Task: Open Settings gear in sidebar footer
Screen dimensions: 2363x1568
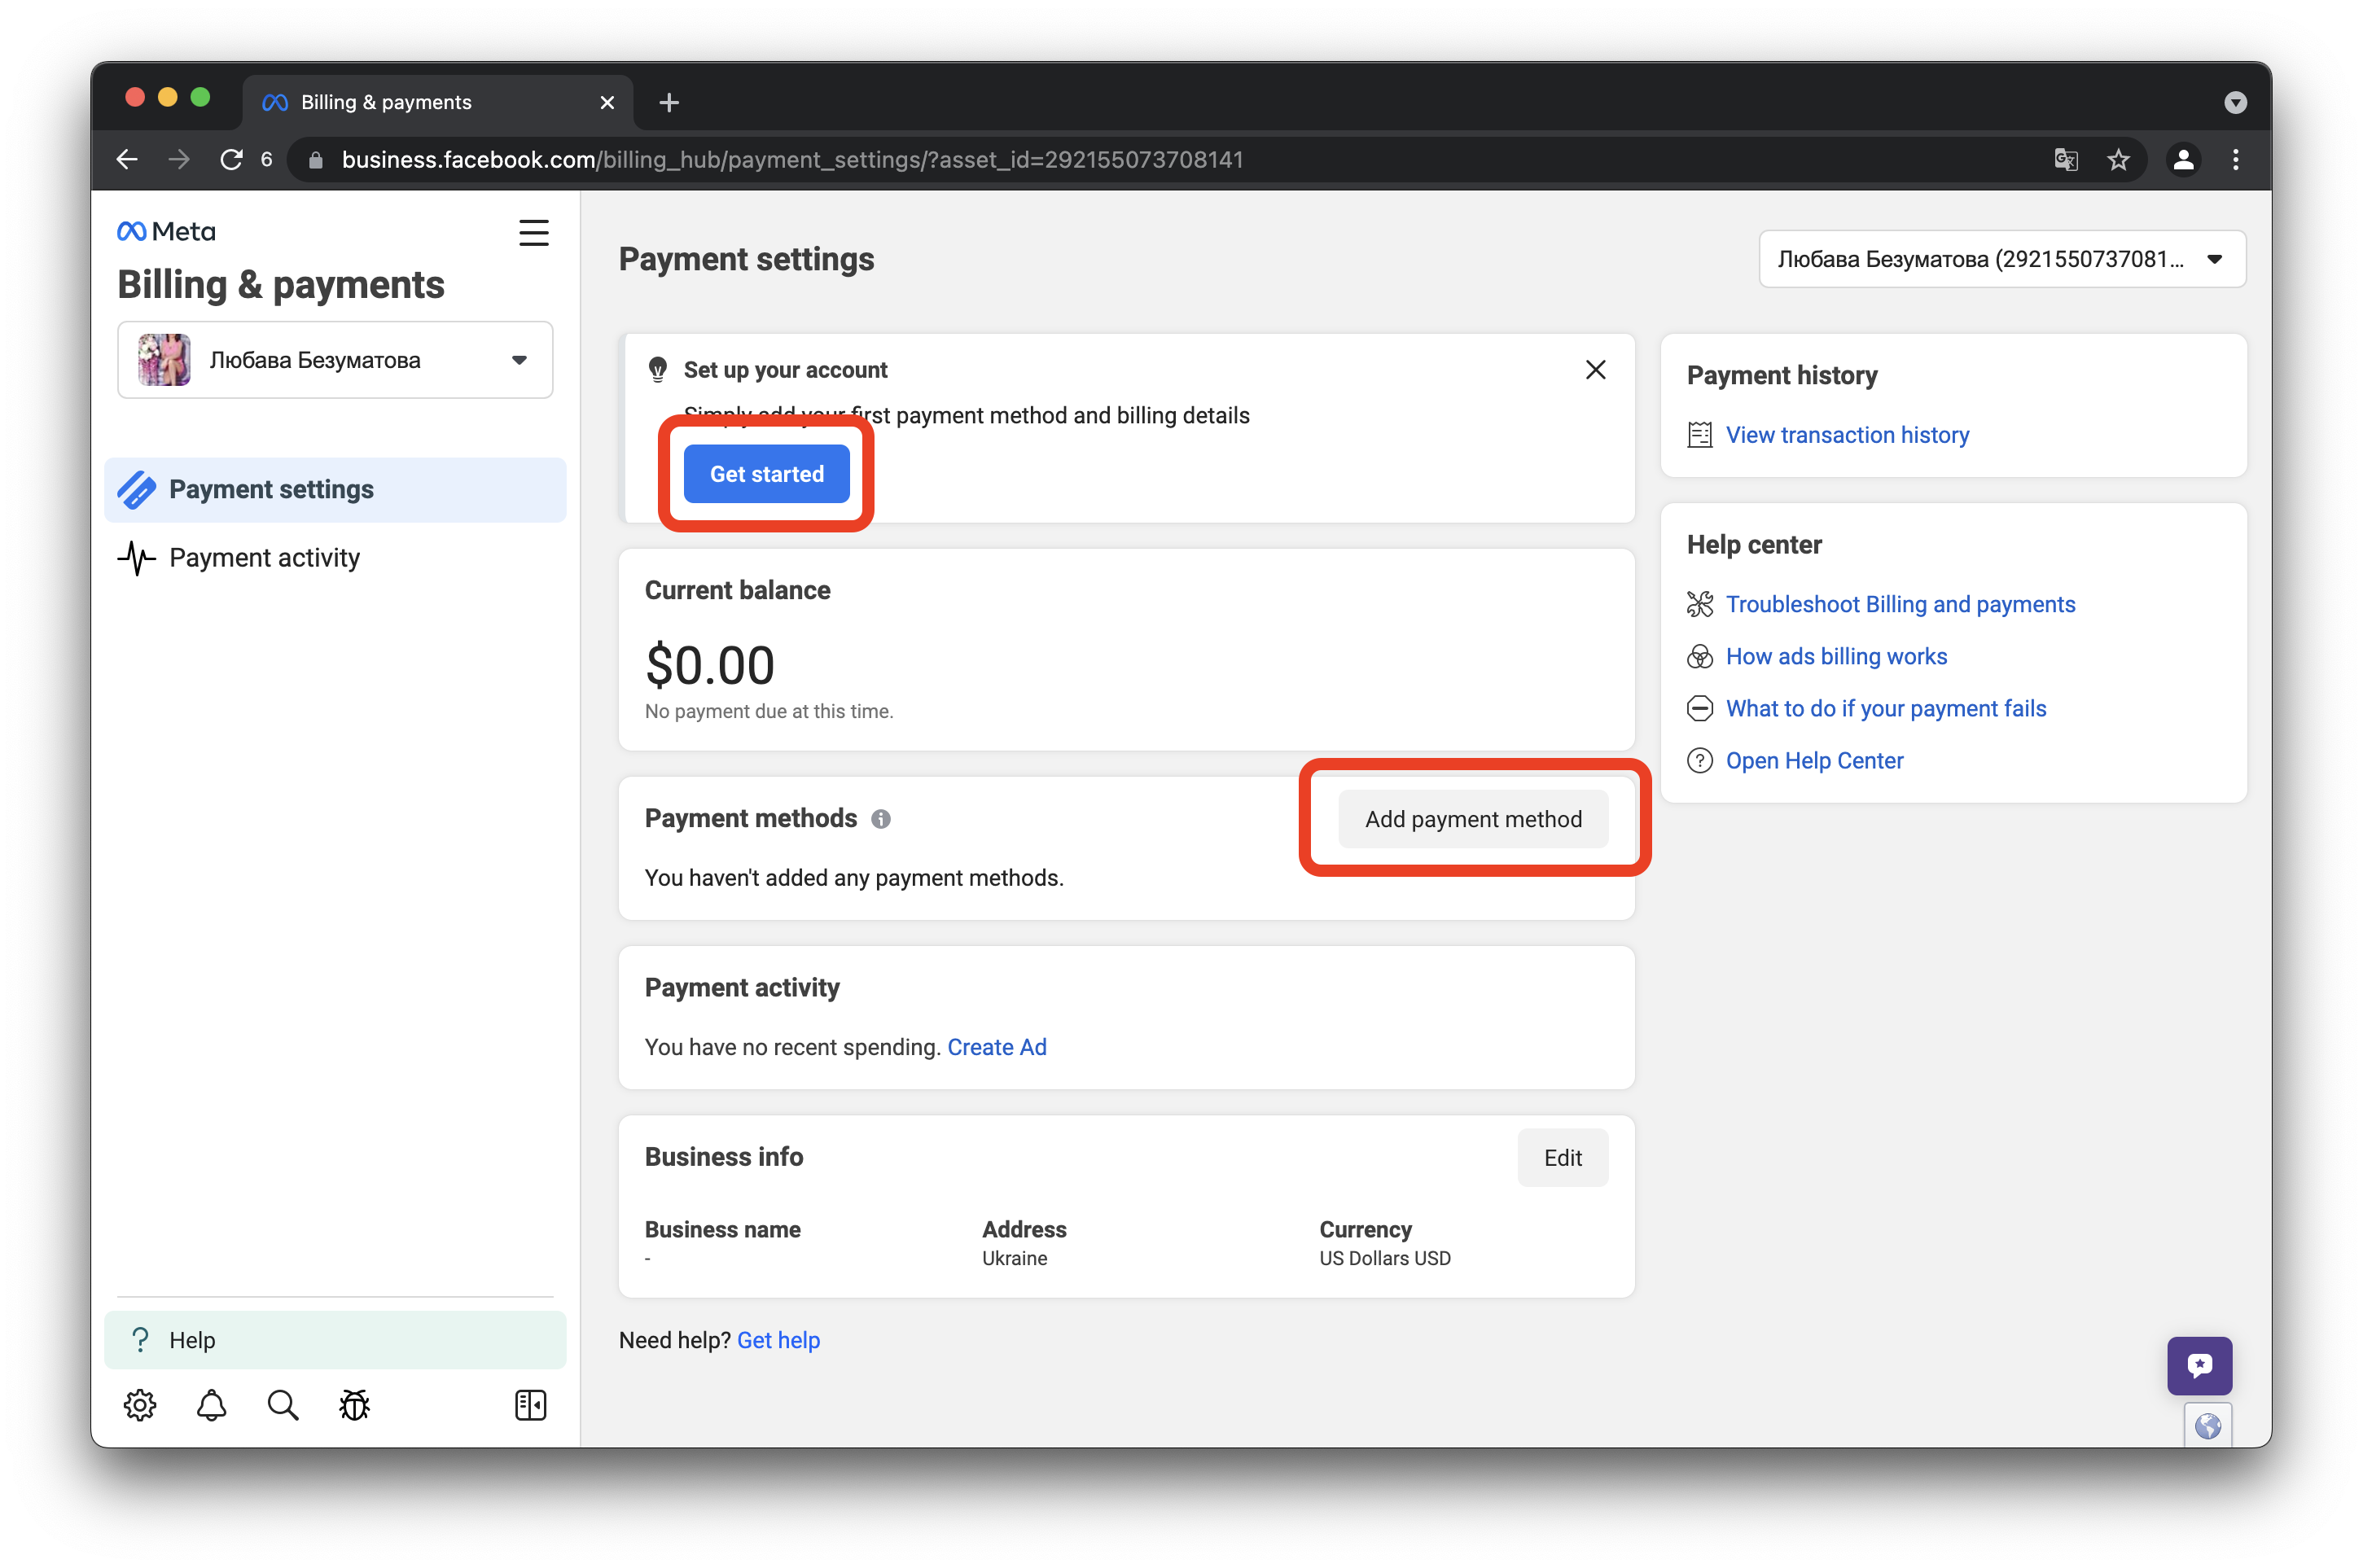Action: point(140,1405)
